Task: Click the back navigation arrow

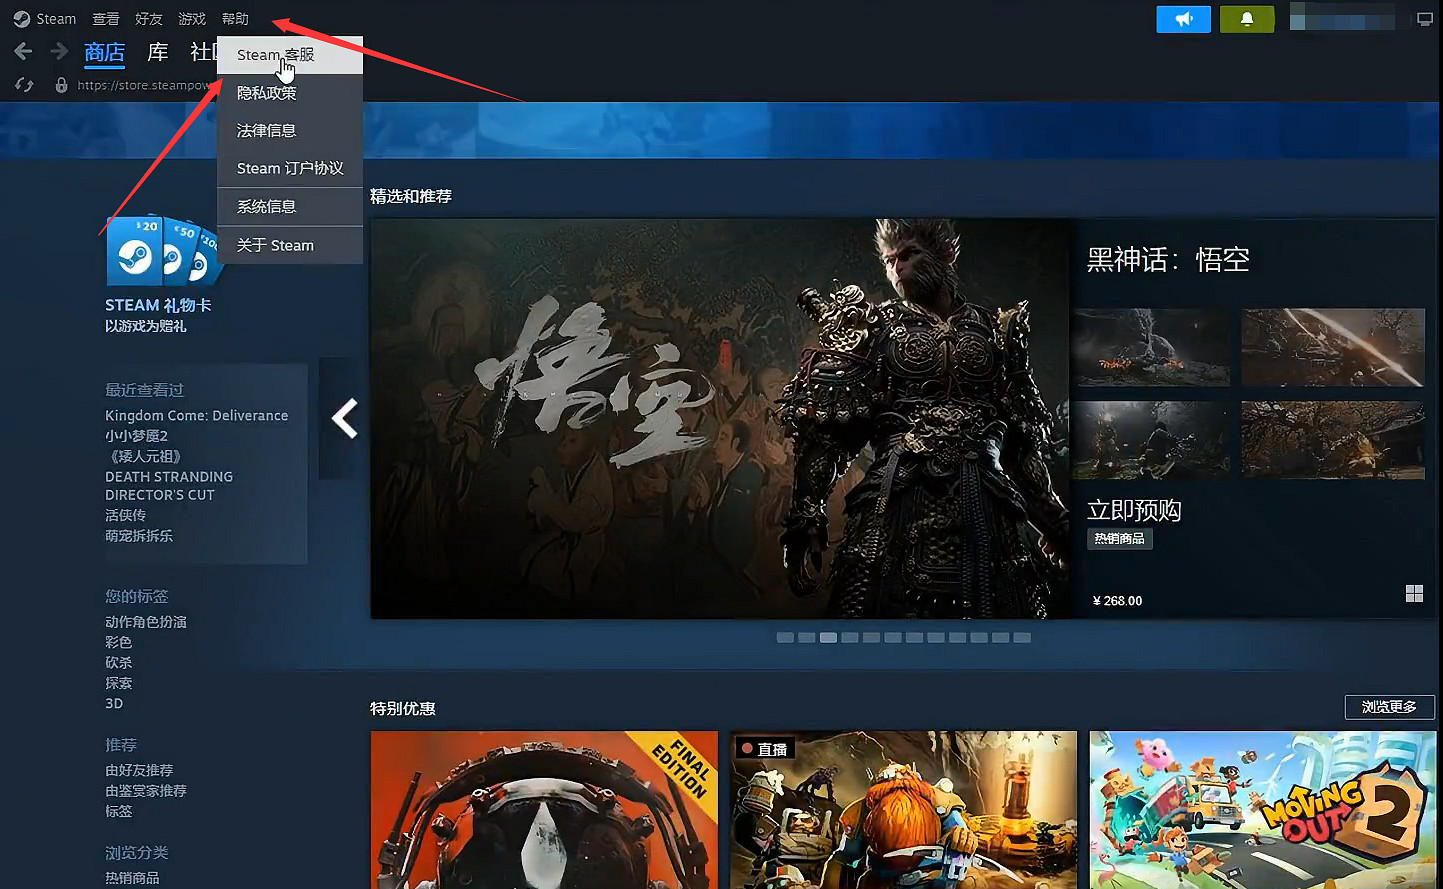Action: [x=24, y=52]
